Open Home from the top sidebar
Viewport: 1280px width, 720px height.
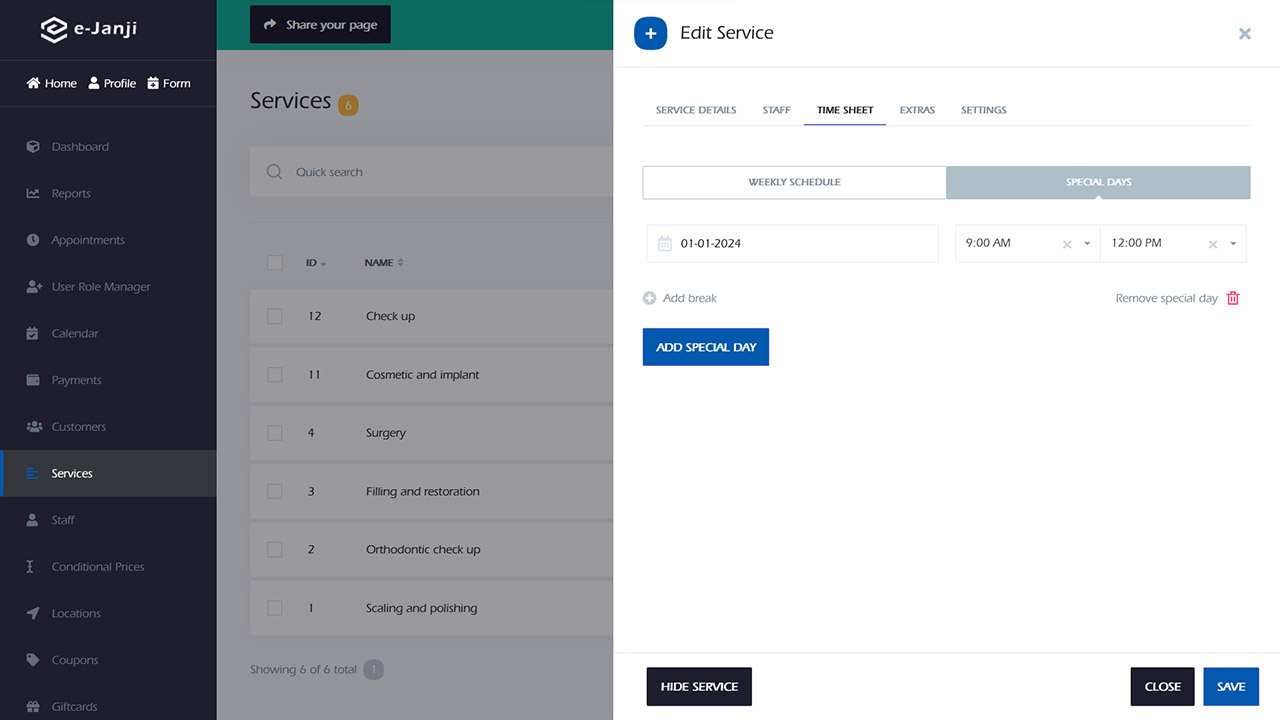pyautogui.click(x=51, y=83)
